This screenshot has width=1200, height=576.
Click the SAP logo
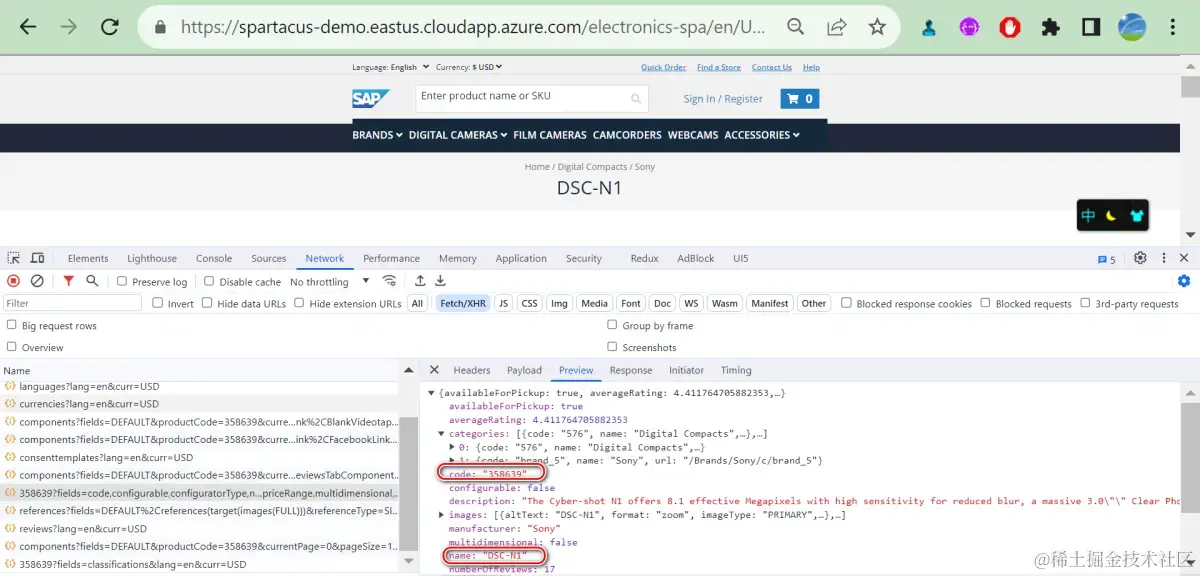point(371,99)
